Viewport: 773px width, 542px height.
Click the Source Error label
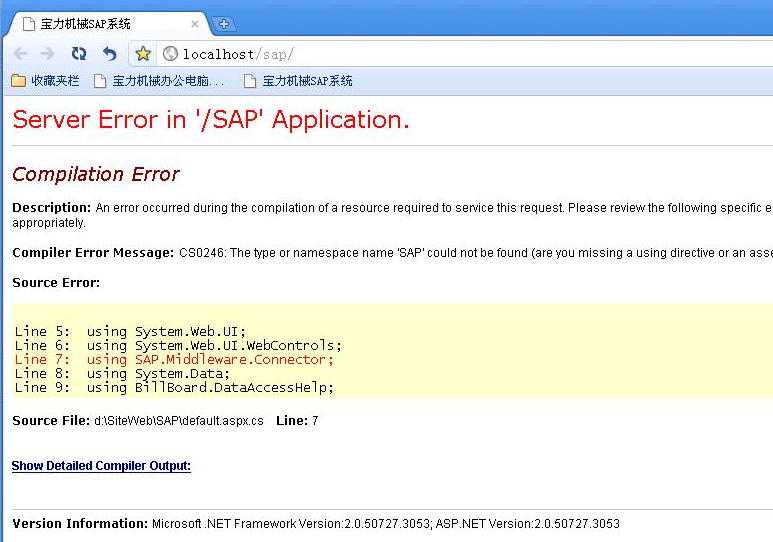[x=56, y=283]
